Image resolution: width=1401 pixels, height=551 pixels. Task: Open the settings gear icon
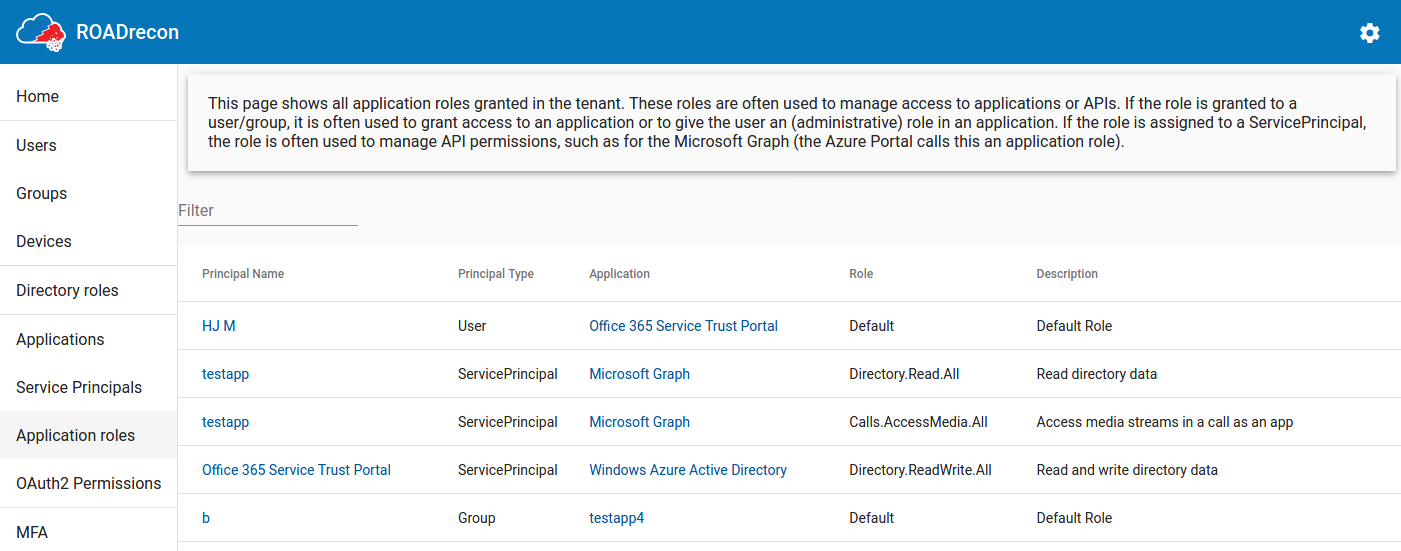1369,33
